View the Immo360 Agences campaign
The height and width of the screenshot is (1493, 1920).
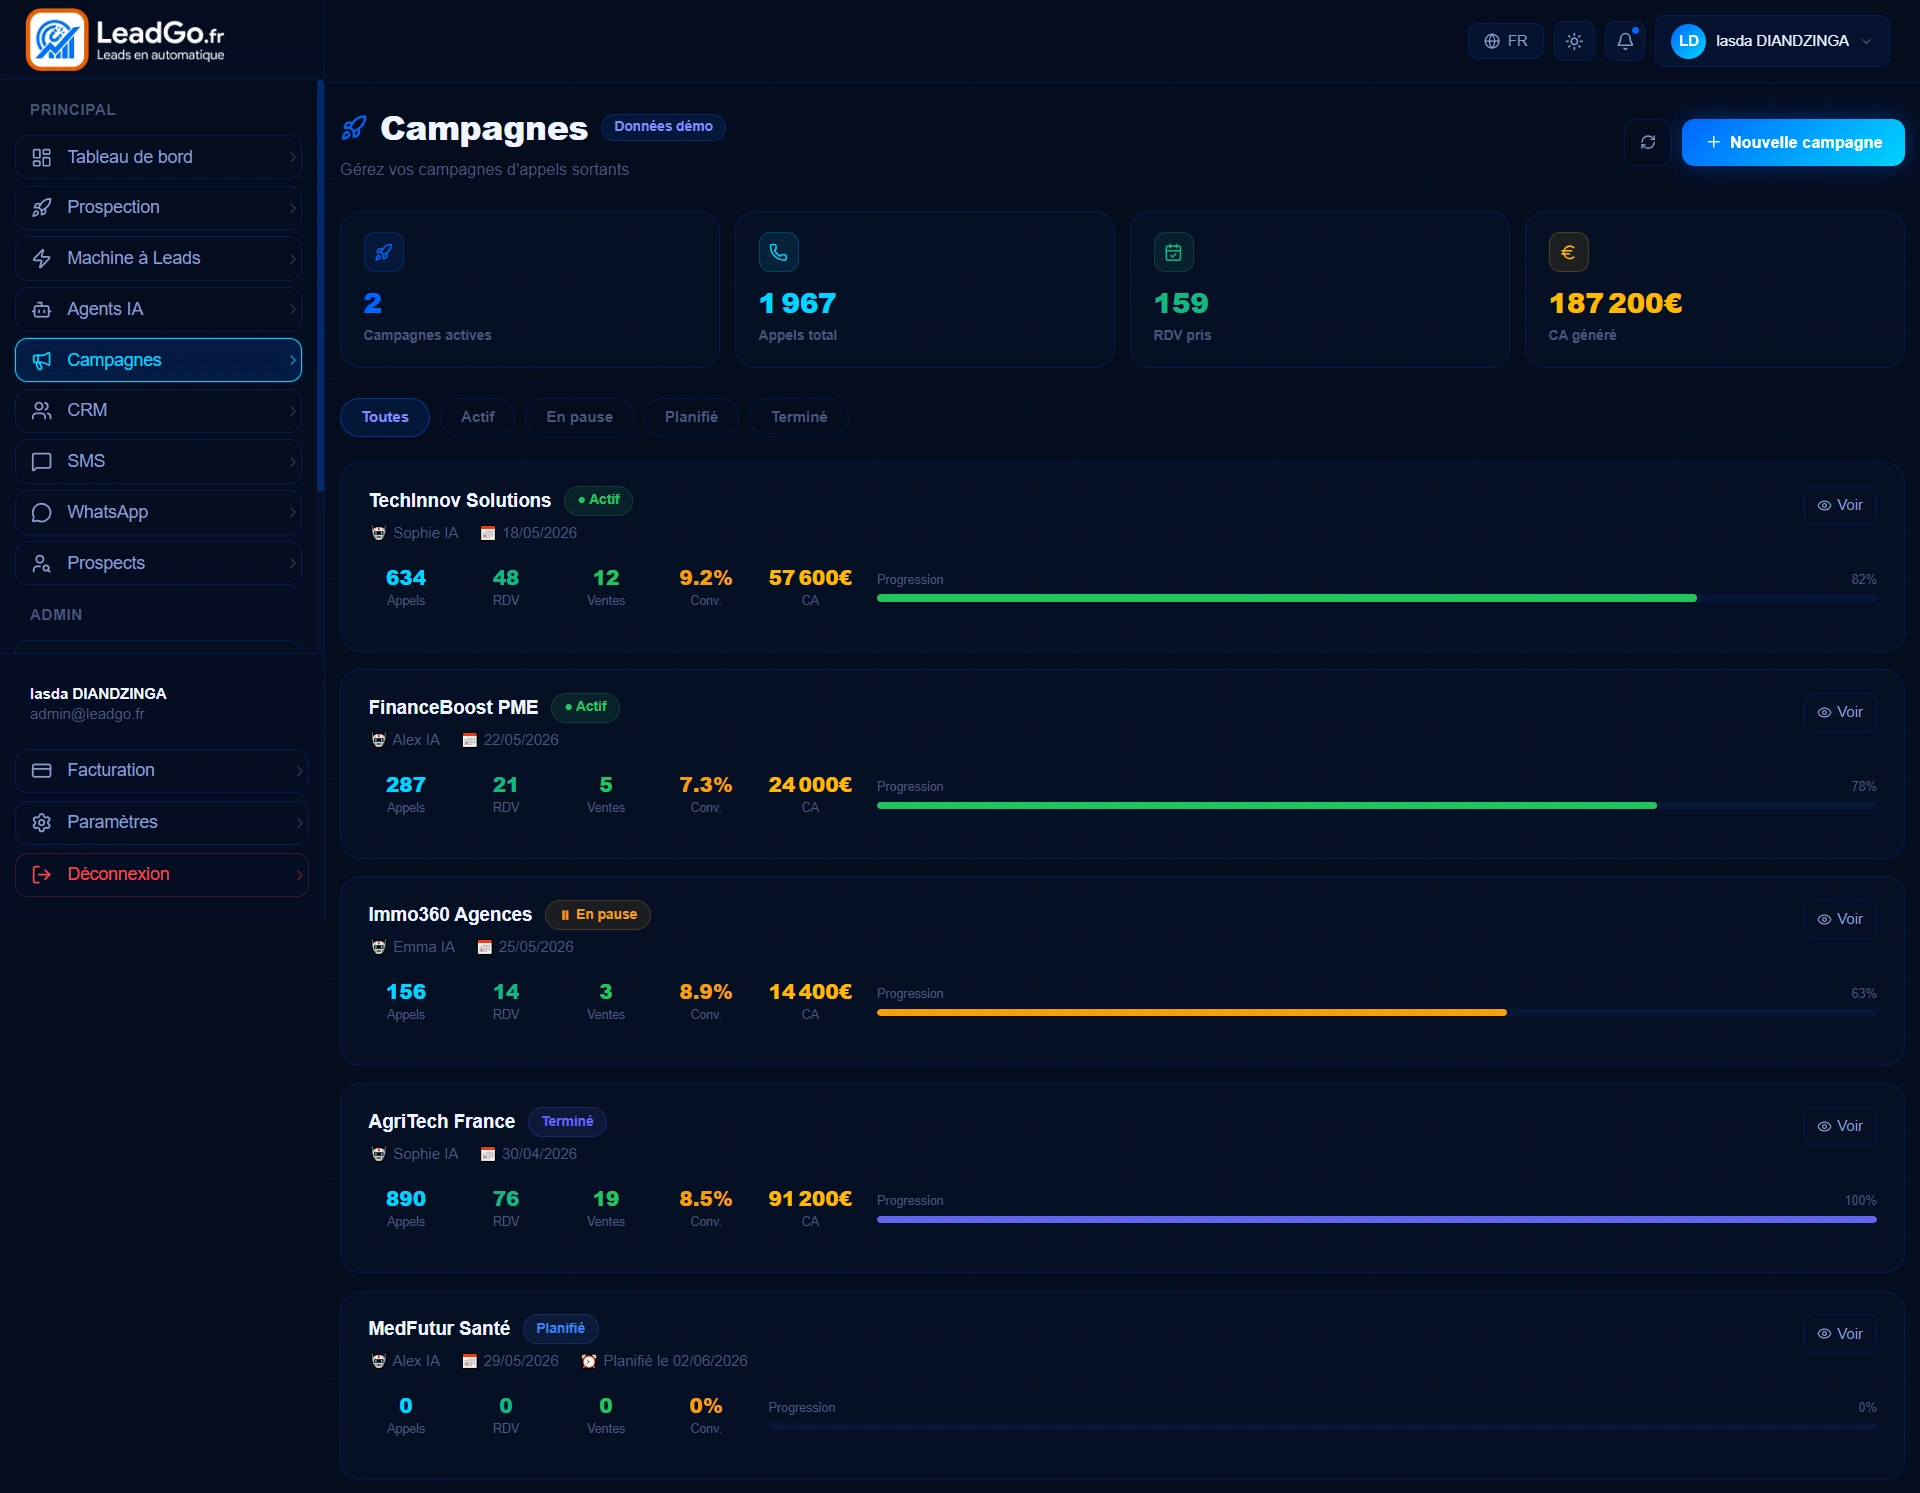coord(1840,919)
